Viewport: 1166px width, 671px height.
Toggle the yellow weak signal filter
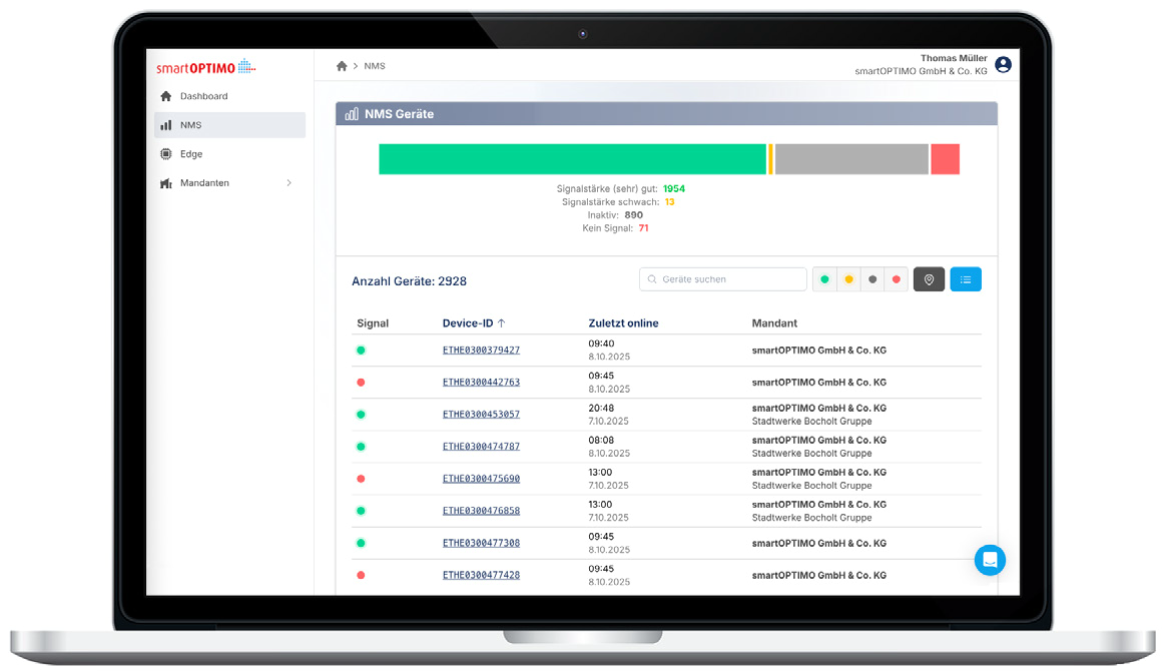coord(849,280)
